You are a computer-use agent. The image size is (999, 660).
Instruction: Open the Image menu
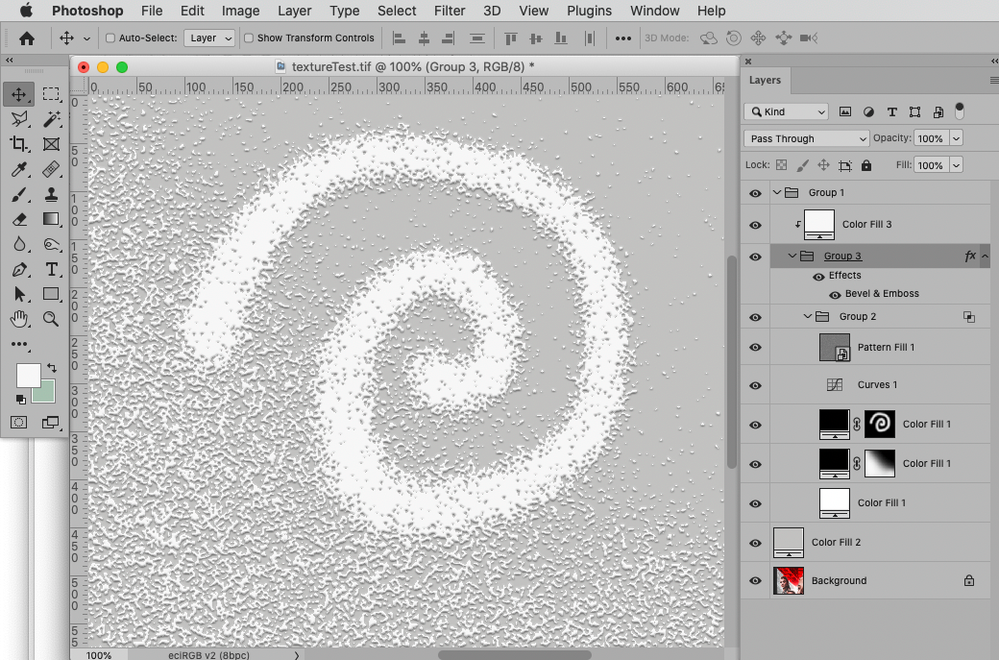tap(240, 11)
